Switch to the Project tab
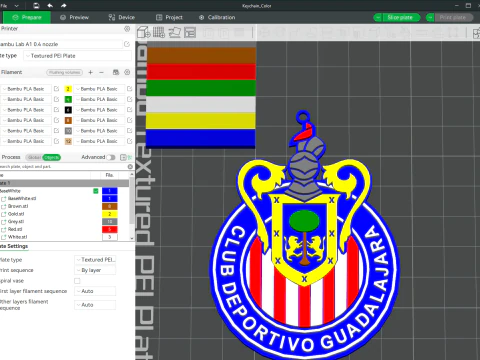The width and height of the screenshot is (480, 360). click(169, 17)
